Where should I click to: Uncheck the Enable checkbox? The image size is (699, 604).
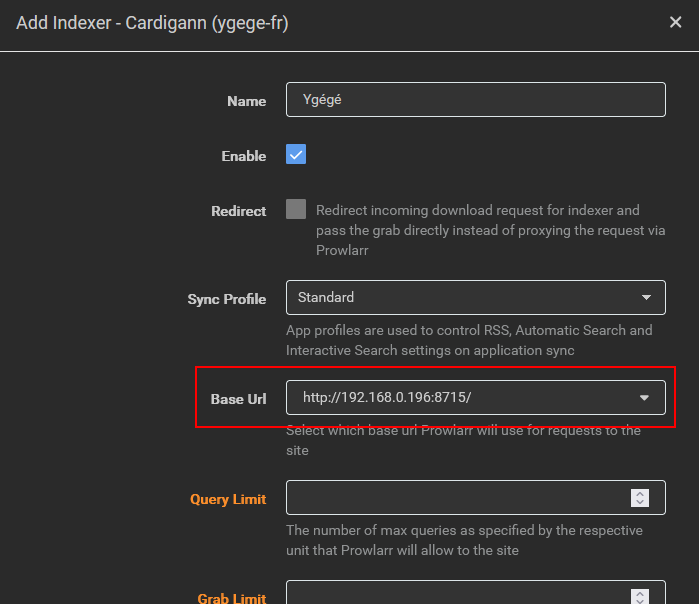[x=296, y=155]
